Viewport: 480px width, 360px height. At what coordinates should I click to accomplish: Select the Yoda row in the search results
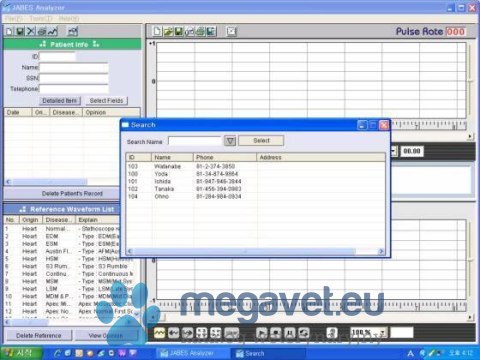pos(256,174)
